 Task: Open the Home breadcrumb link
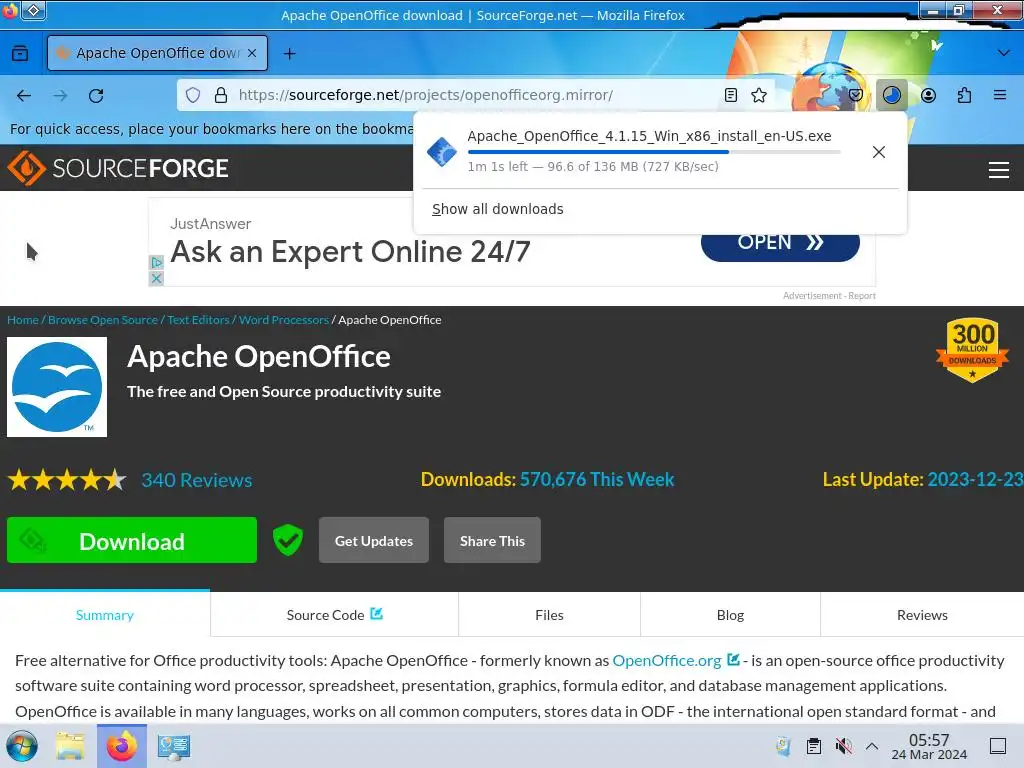point(23,320)
